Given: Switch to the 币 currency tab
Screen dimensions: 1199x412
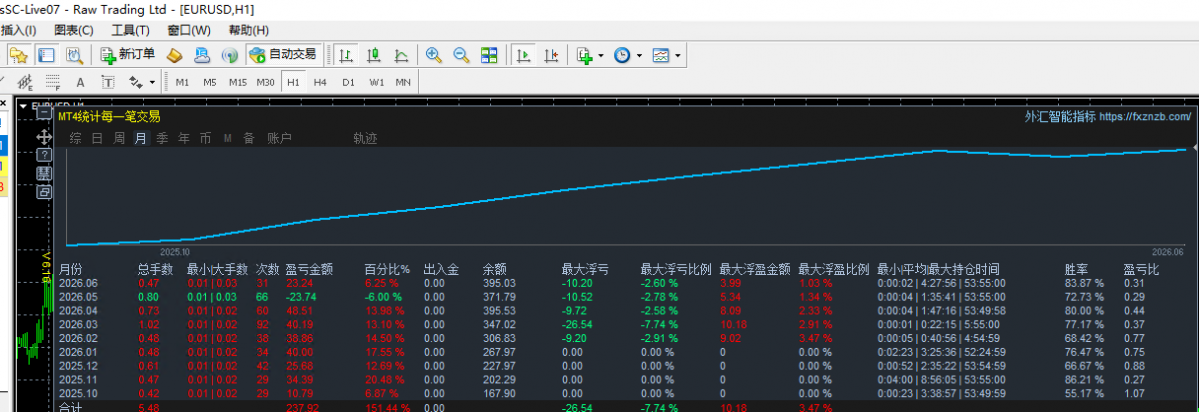Looking at the screenshot, I should (x=206, y=138).
